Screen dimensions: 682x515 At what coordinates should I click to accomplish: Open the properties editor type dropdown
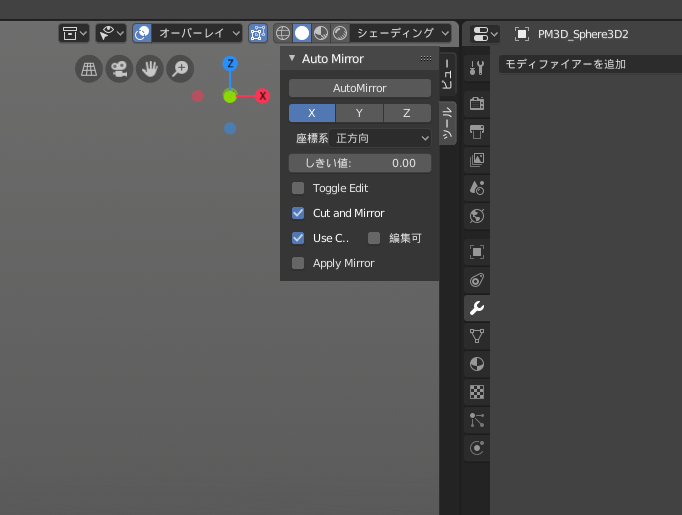[485, 34]
